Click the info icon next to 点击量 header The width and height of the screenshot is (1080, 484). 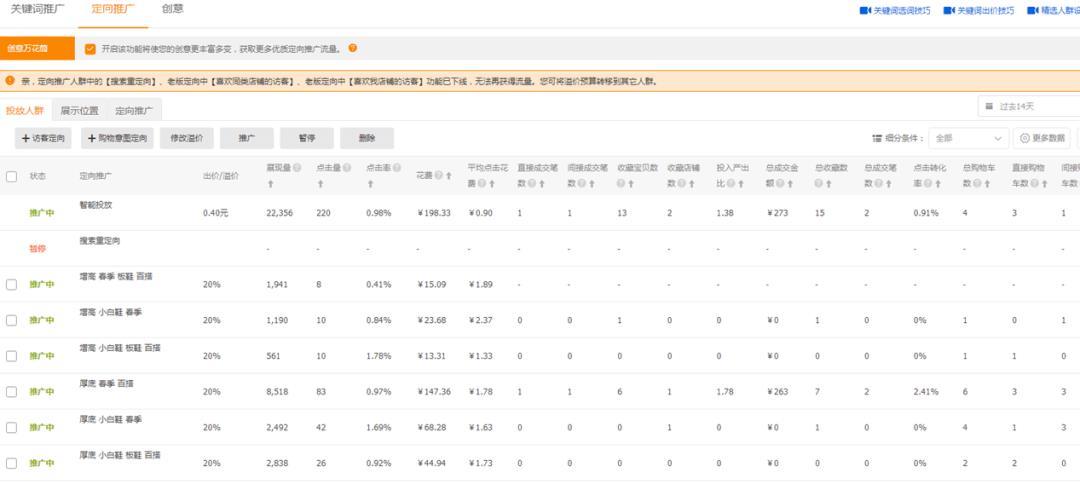point(347,168)
